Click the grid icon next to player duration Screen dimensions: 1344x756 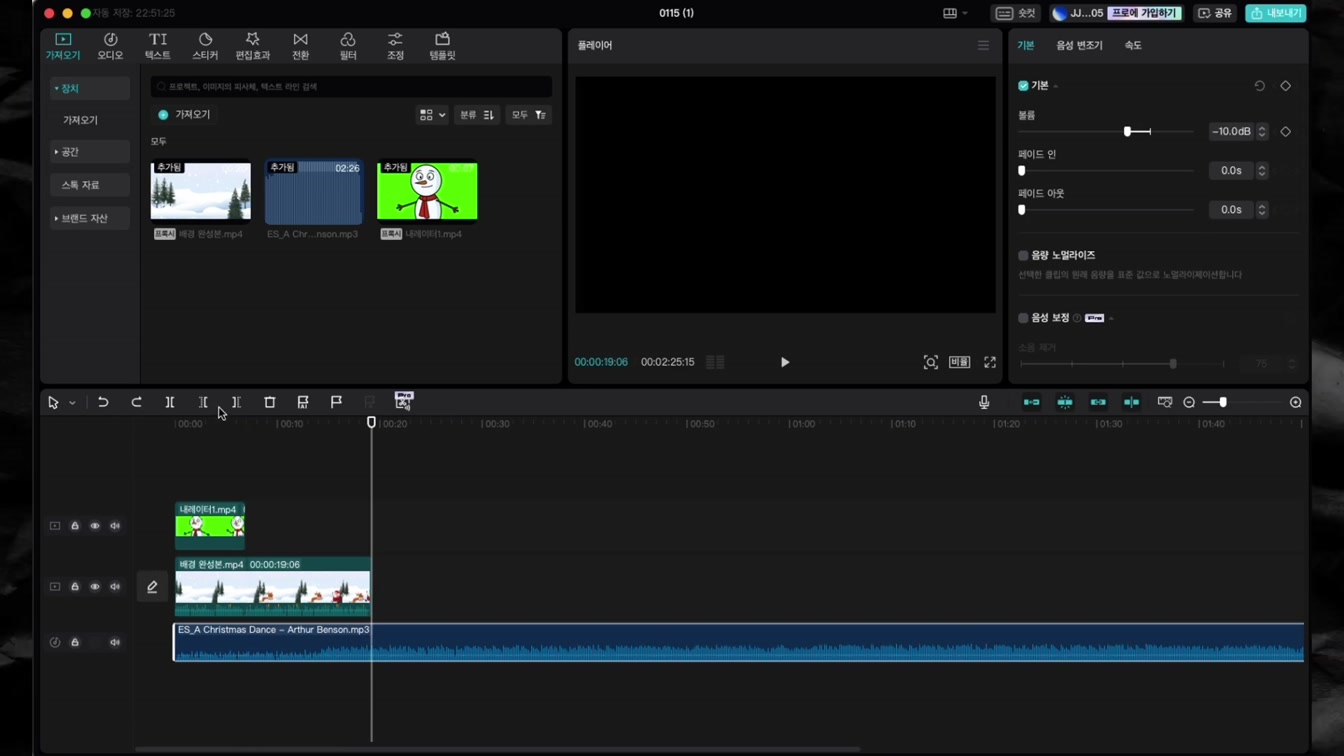coord(715,362)
